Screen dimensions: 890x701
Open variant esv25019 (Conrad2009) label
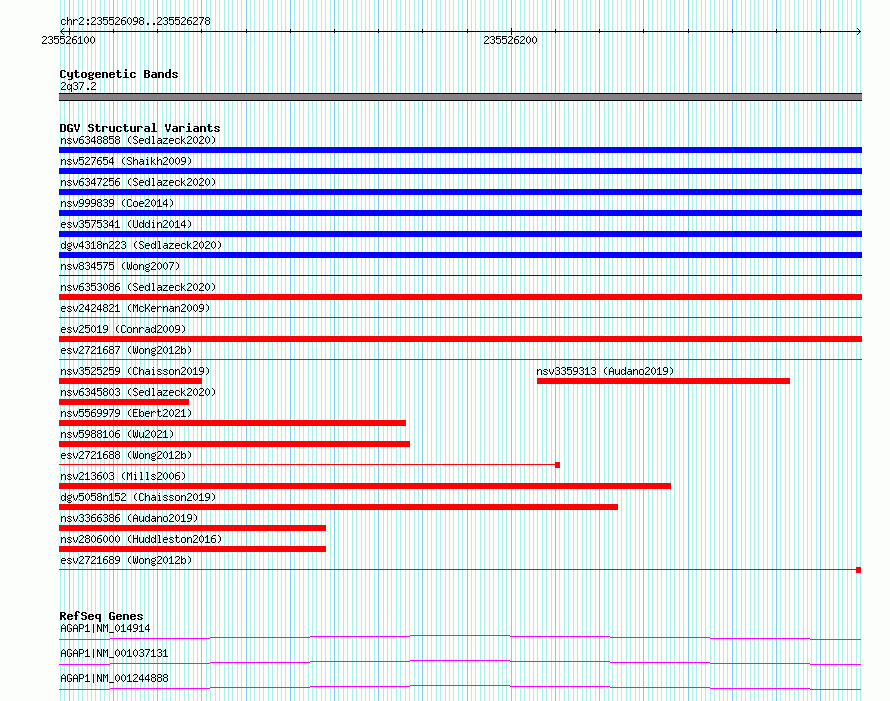pyautogui.click(x=123, y=329)
